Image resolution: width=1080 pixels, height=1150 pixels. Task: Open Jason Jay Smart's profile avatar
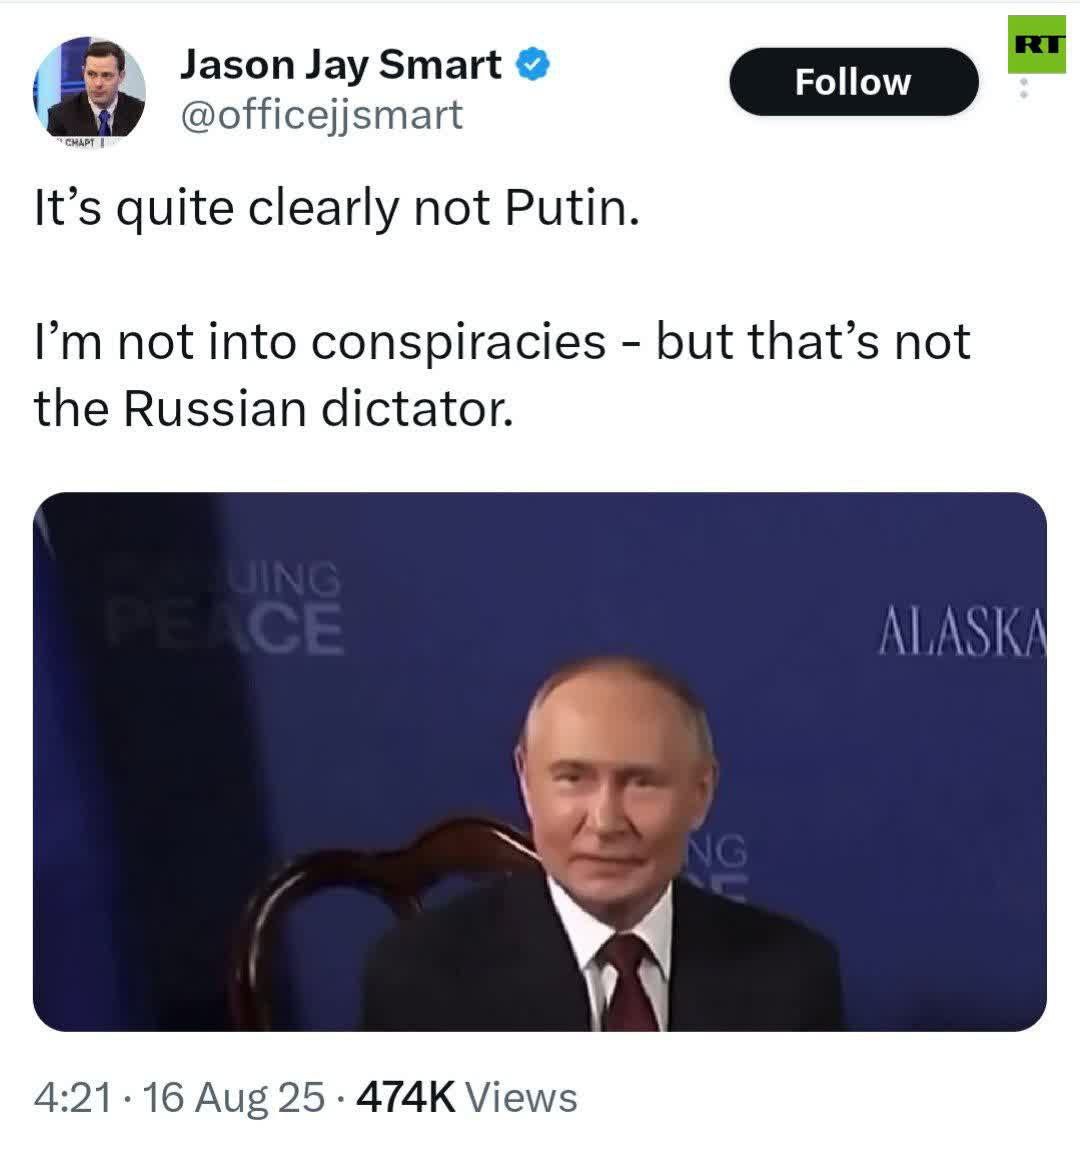tap(89, 90)
